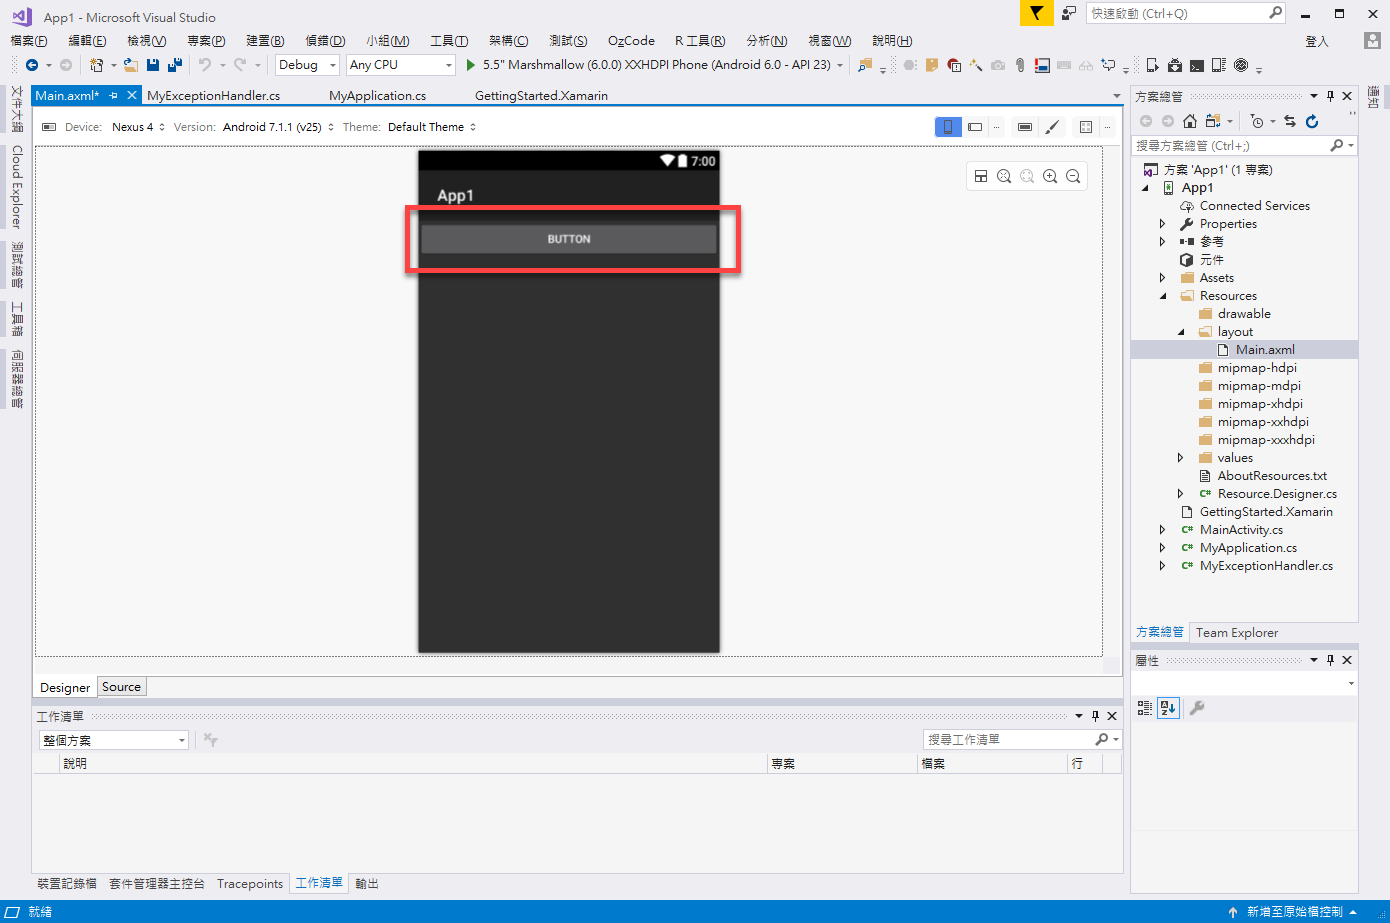The width and height of the screenshot is (1390, 923).
Task: Open the Team Explorer tab
Action: click(1237, 633)
